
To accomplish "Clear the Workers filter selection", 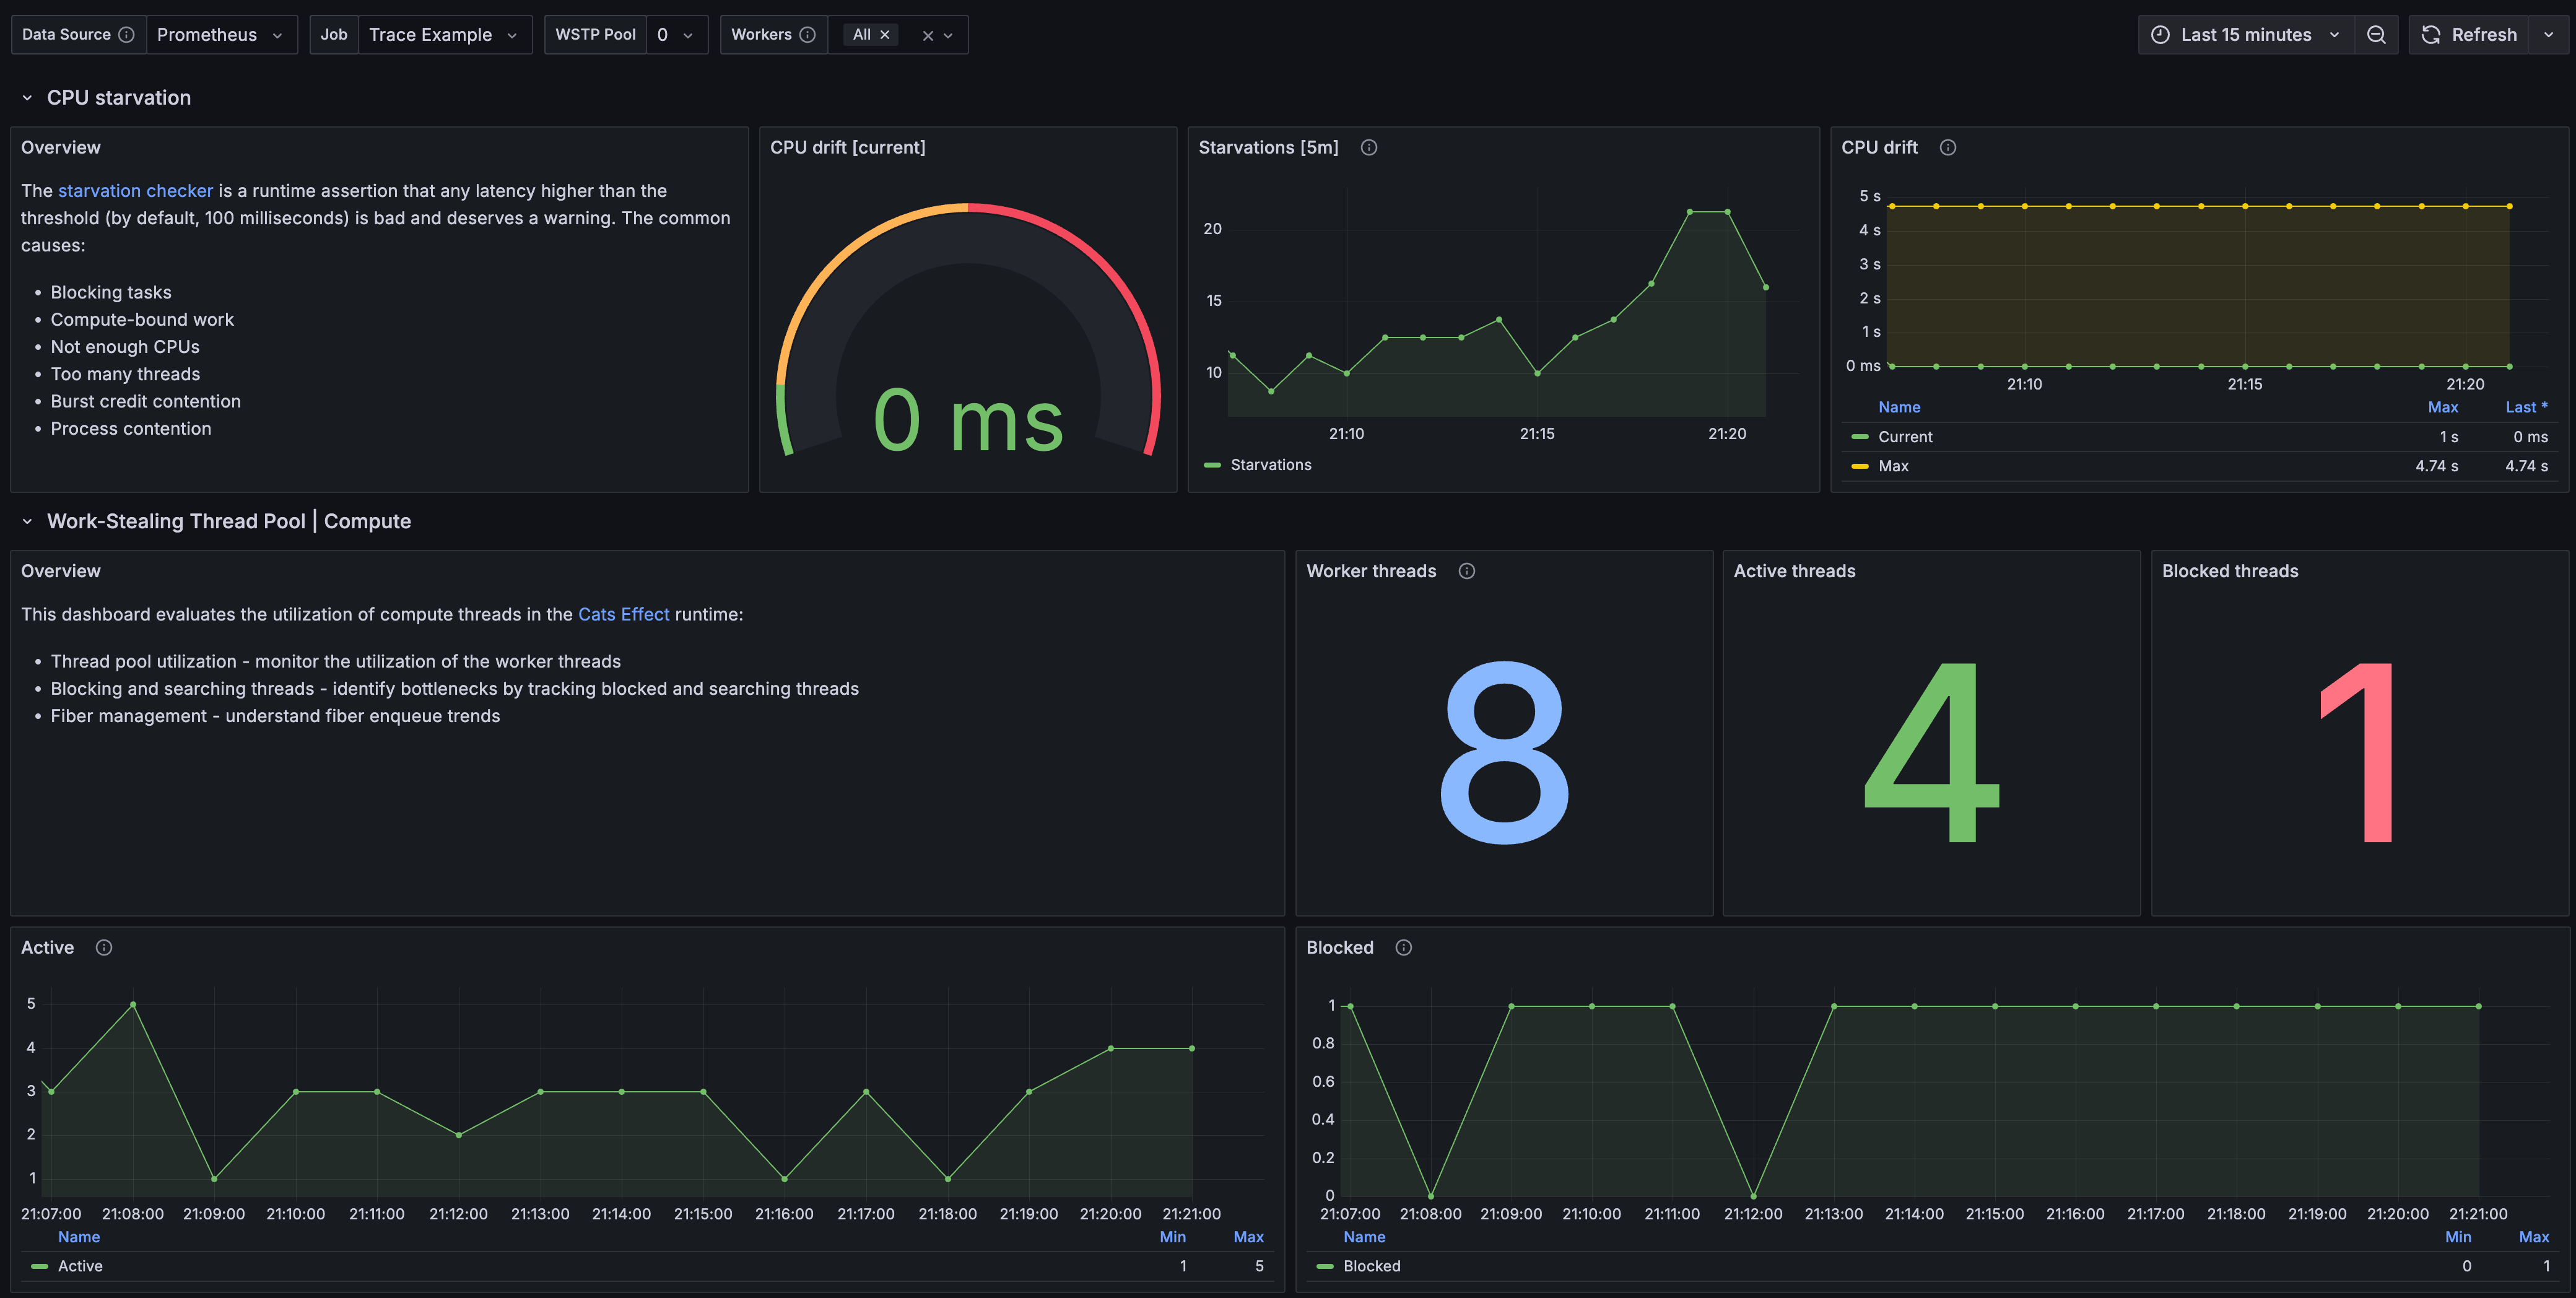I will [x=928, y=36].
